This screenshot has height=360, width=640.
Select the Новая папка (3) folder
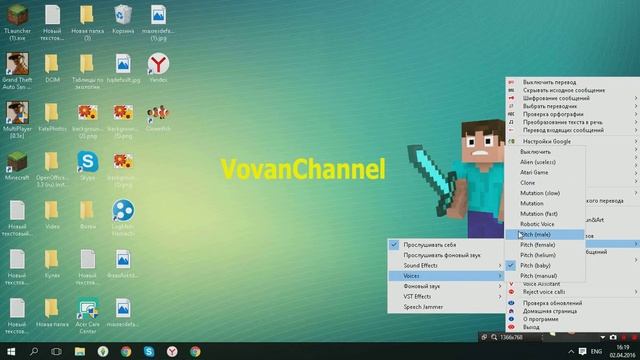tap(88, 22)
